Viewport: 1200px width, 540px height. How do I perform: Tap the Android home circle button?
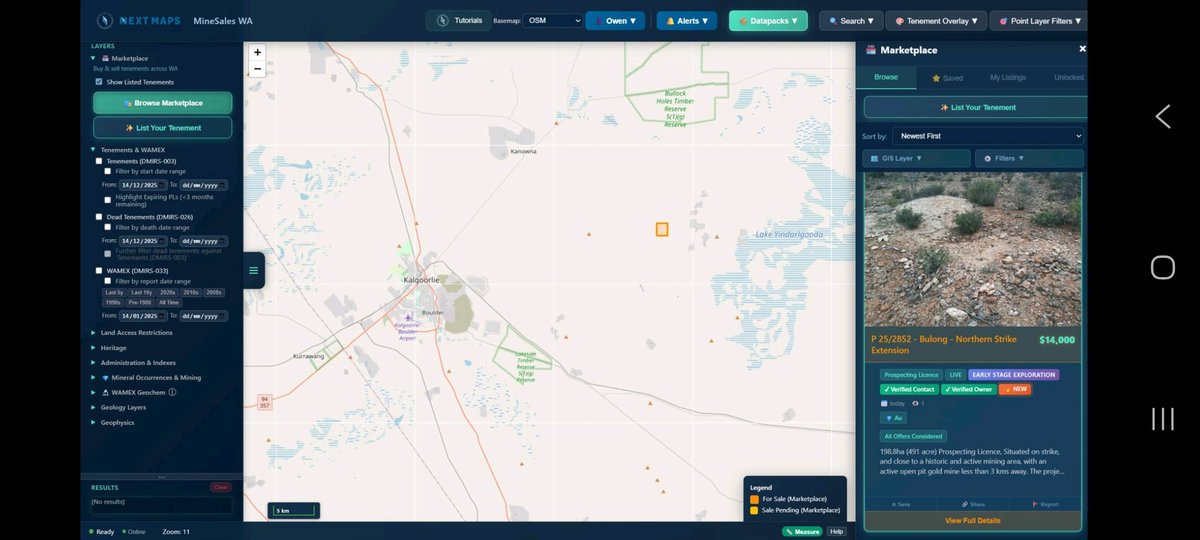tap(1162, 267)
